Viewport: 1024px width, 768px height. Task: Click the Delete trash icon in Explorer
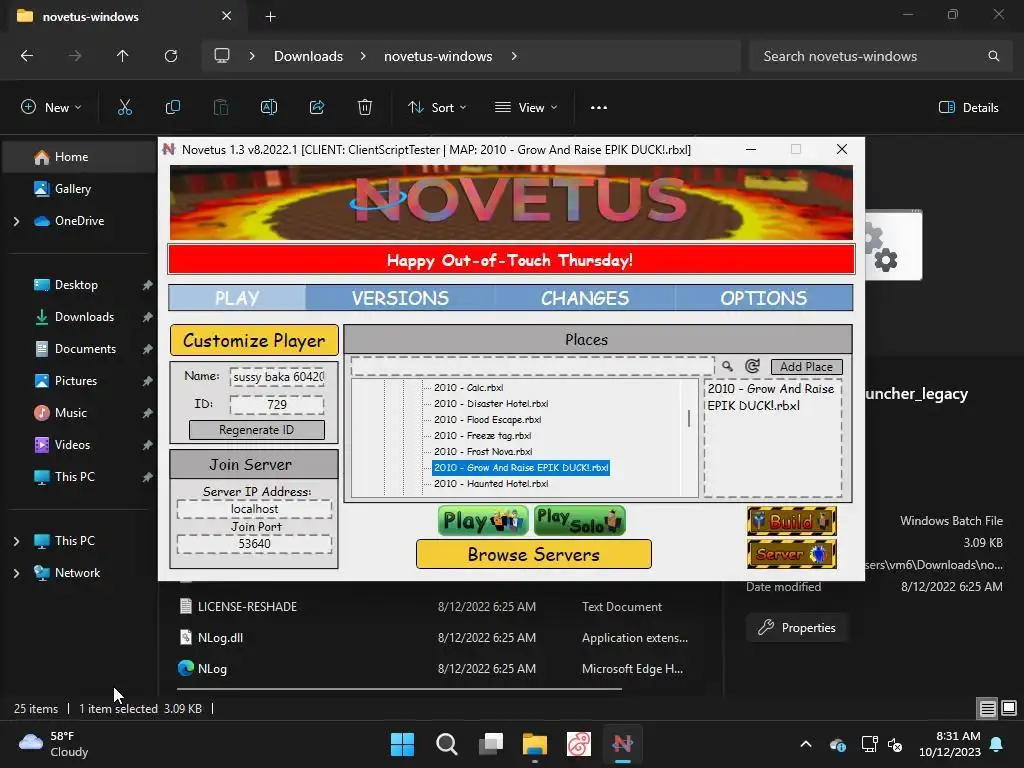(365, 107)
